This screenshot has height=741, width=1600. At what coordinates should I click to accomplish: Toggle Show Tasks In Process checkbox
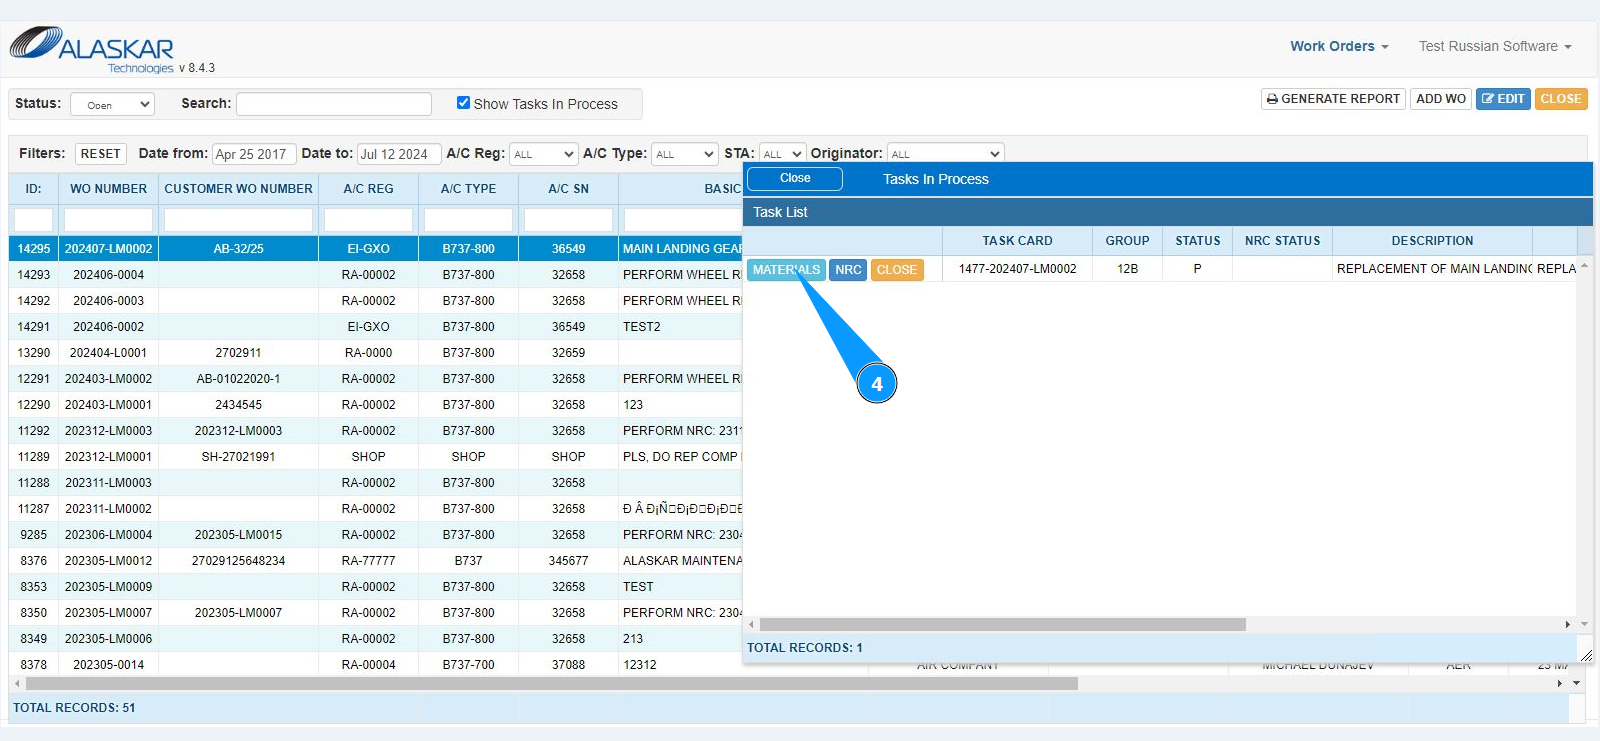click(463, 103)
